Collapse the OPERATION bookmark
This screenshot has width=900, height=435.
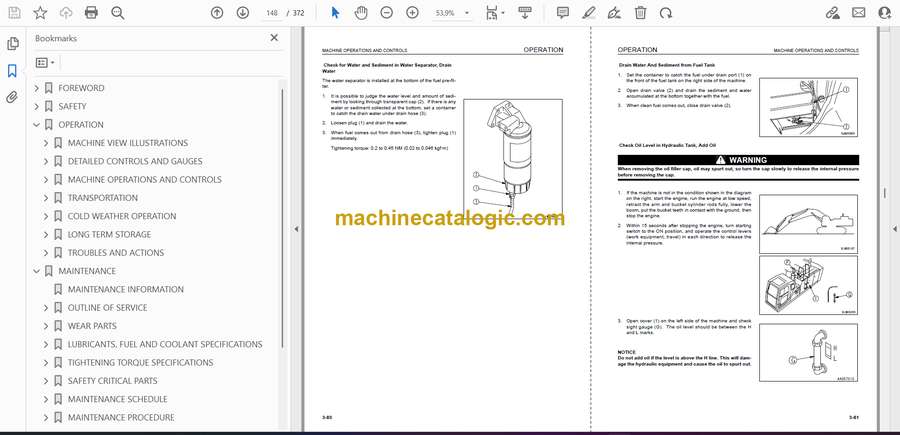coord(37,125)
